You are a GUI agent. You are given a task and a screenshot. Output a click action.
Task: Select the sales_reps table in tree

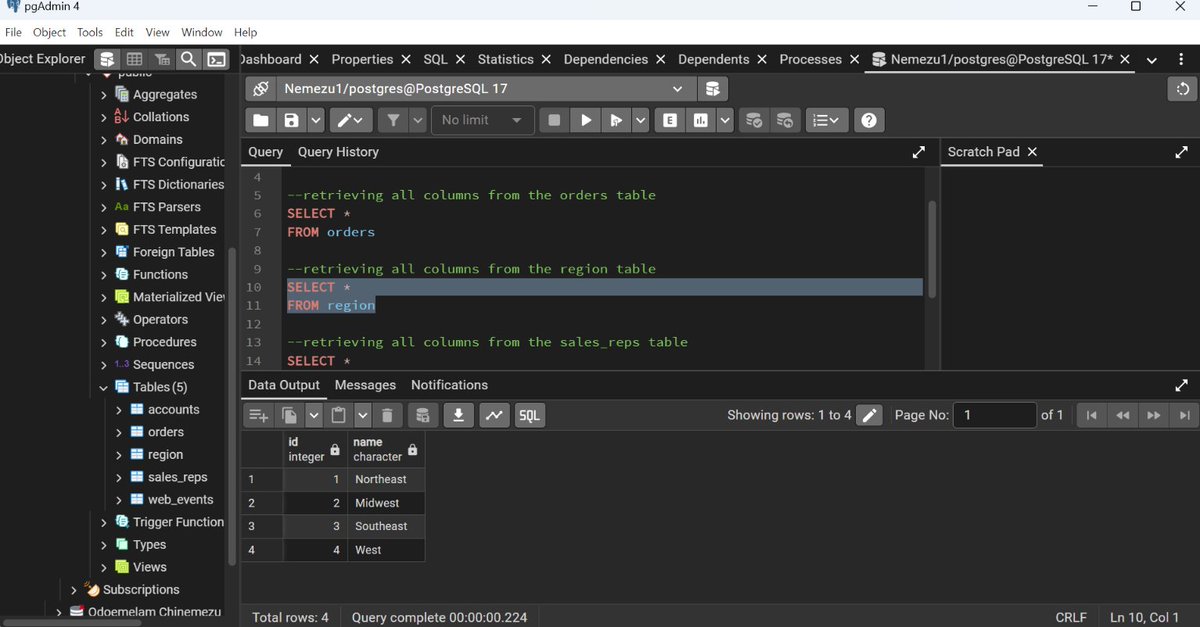pos(178,477)
